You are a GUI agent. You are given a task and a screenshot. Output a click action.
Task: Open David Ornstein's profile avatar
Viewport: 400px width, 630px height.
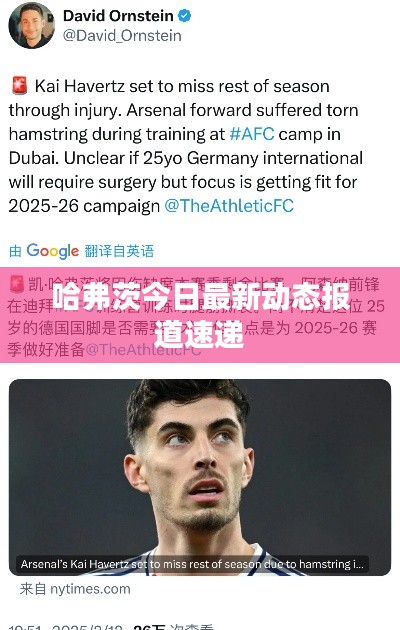tap(31, 25)
